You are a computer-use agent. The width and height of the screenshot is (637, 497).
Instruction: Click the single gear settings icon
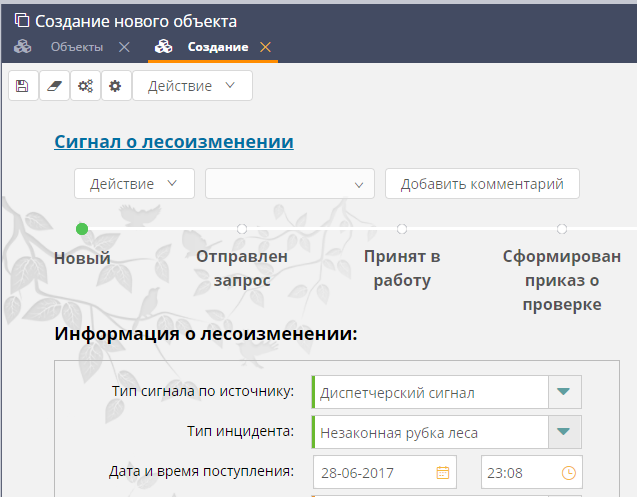116,86
